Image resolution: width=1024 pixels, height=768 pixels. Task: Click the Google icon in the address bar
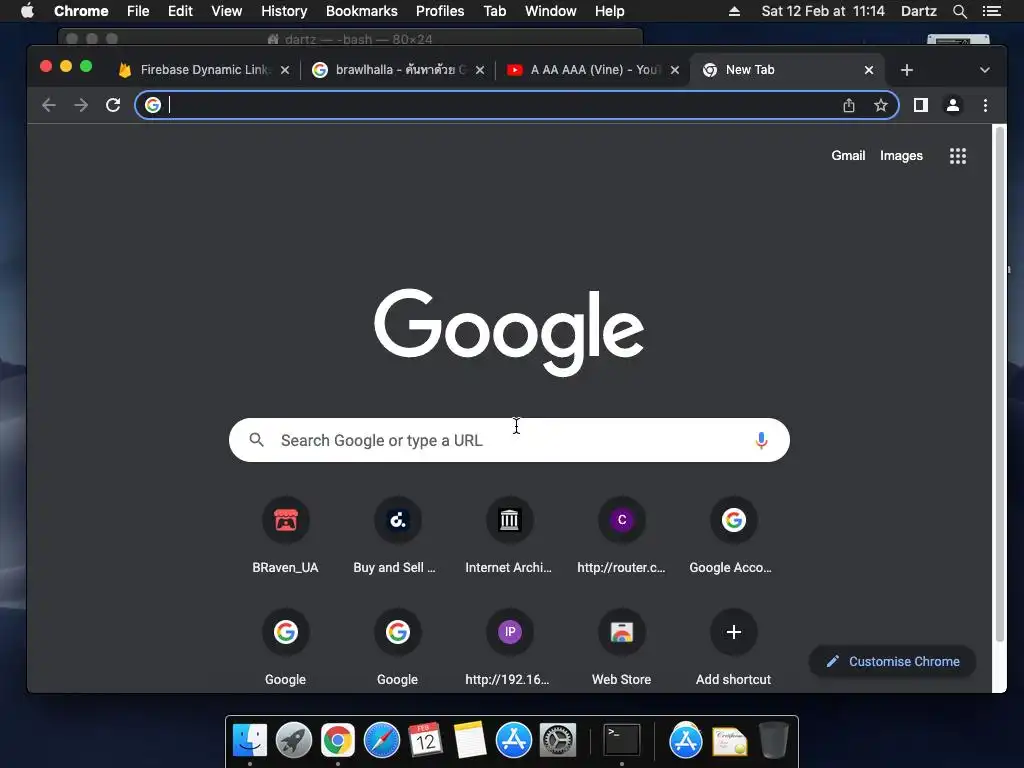coord(153,105)
